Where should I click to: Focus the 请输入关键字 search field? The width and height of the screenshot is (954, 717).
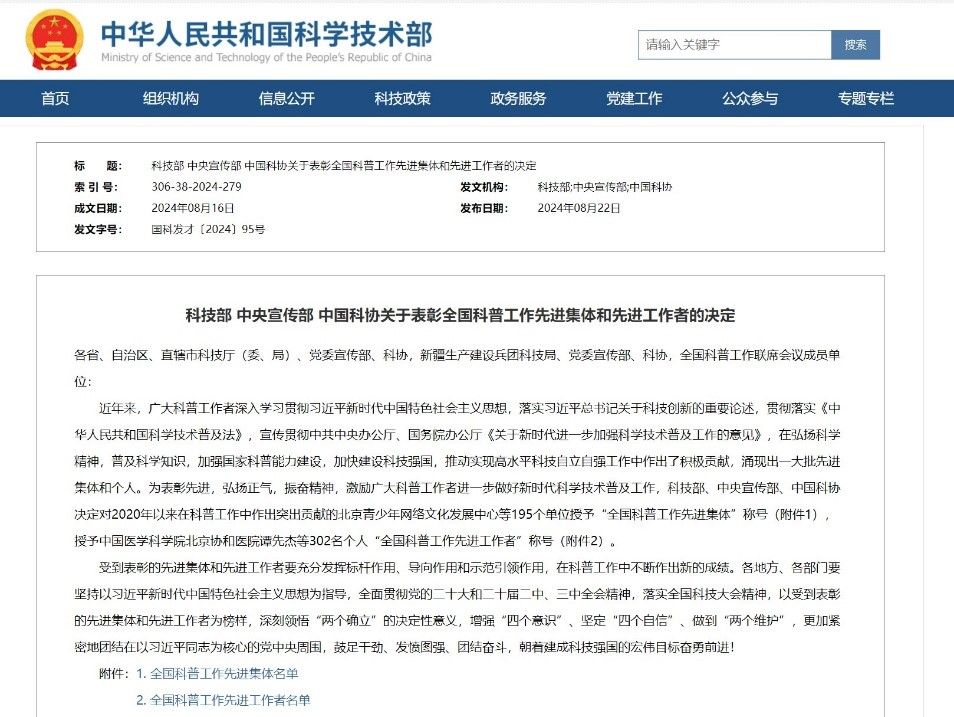pyautogui.click(x=734, y=45)
